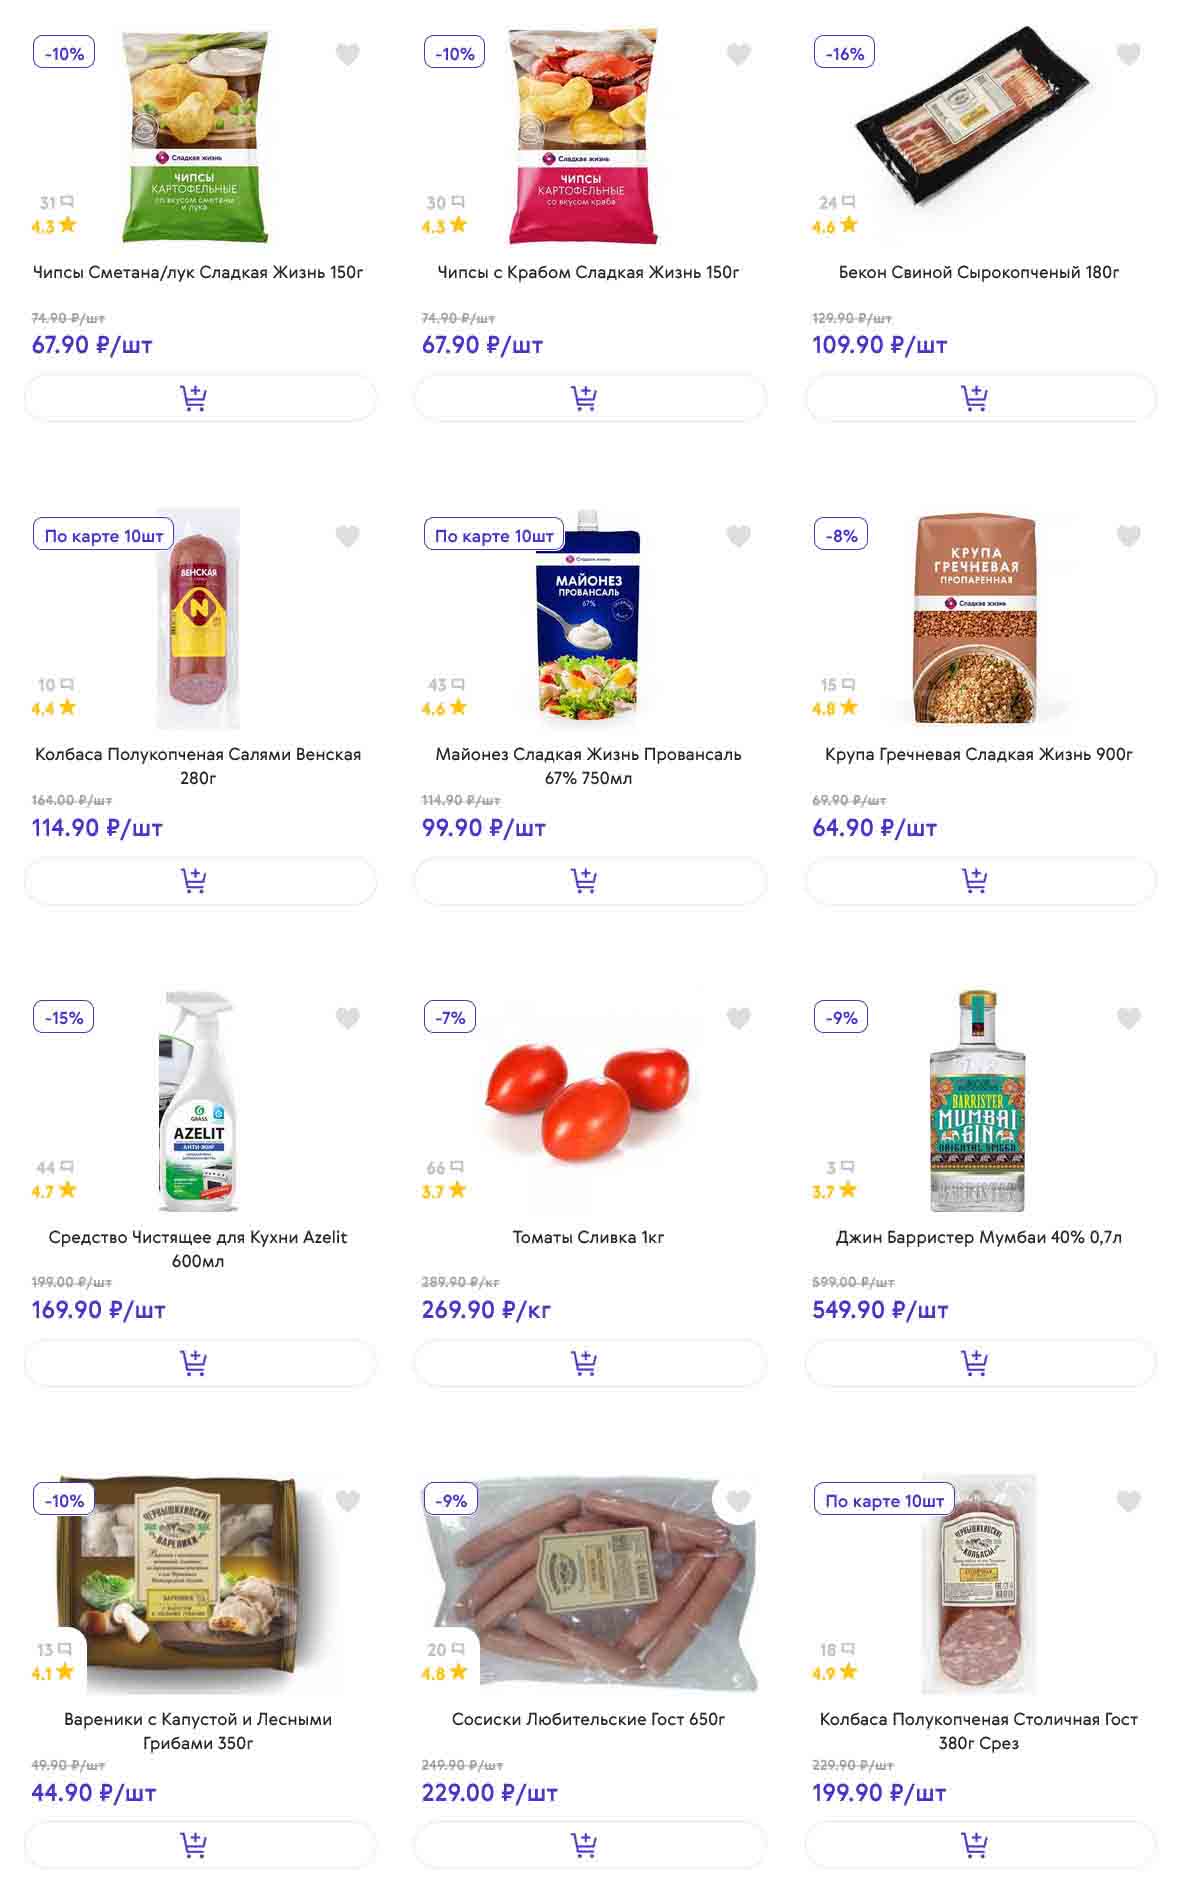Favorite the Venskaya salami sausage
The image size is (1183, 1902).
[x=347, y=536]
